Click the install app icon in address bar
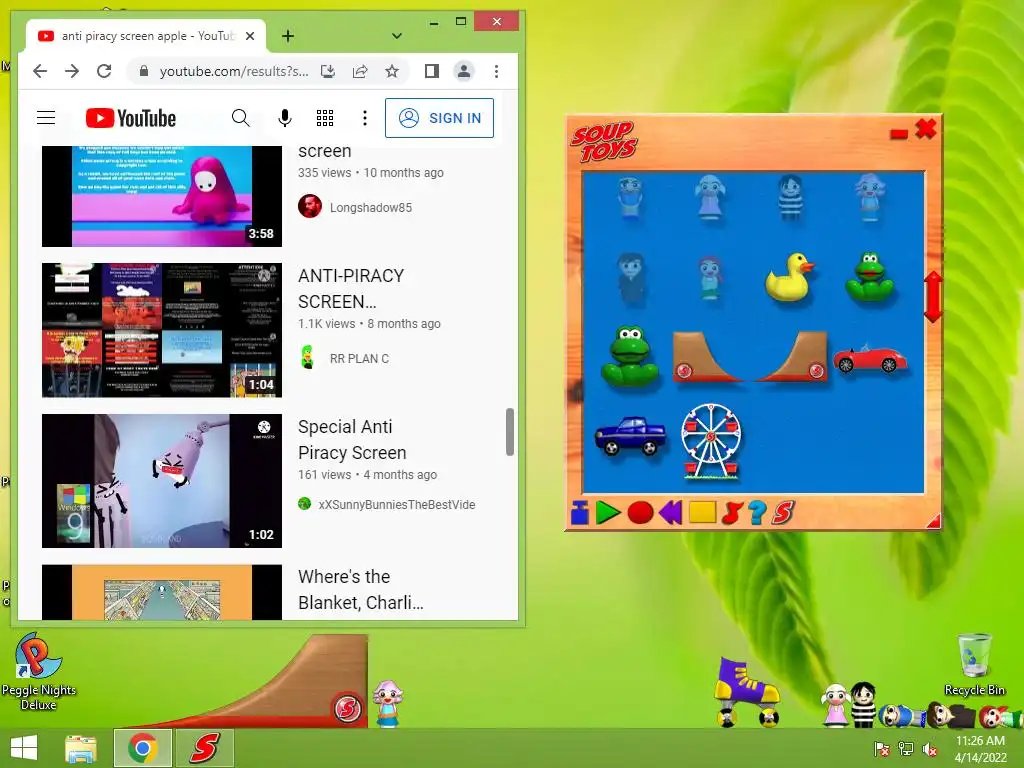The image size is (1024, 768). coord(328,71)
